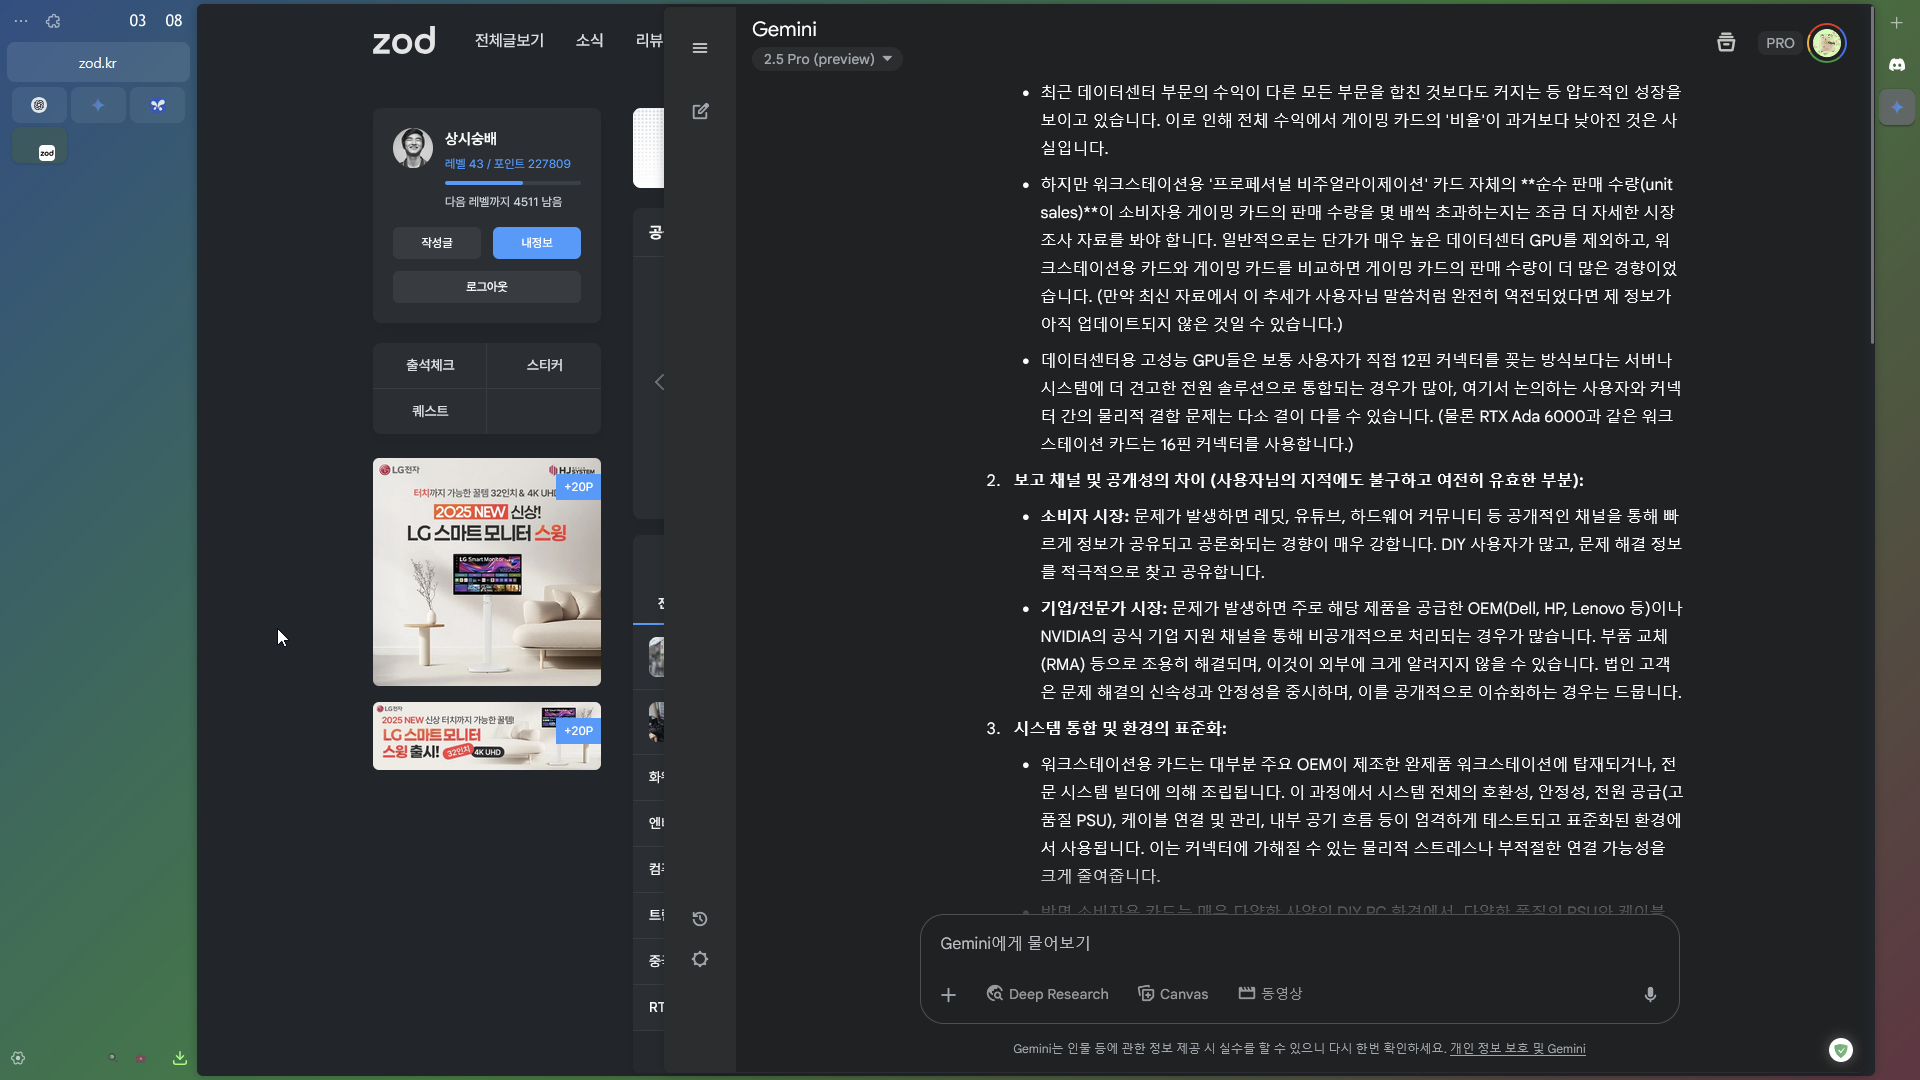Click the Gemini icon in right side panel
1920x1080 pixels.
coord(1897,107)
